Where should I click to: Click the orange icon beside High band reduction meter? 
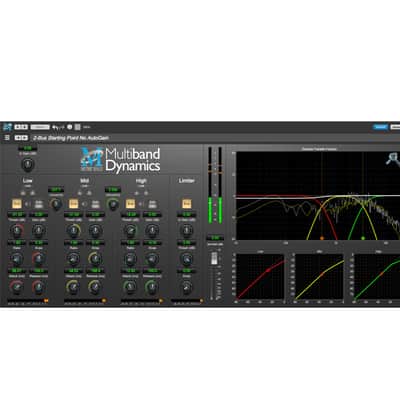161,301
